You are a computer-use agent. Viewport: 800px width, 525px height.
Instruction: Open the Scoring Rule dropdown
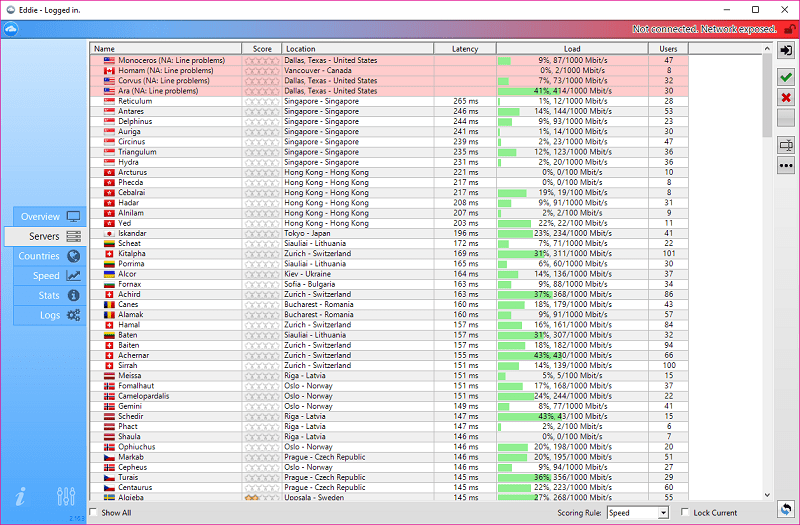(x=637, y=513)
